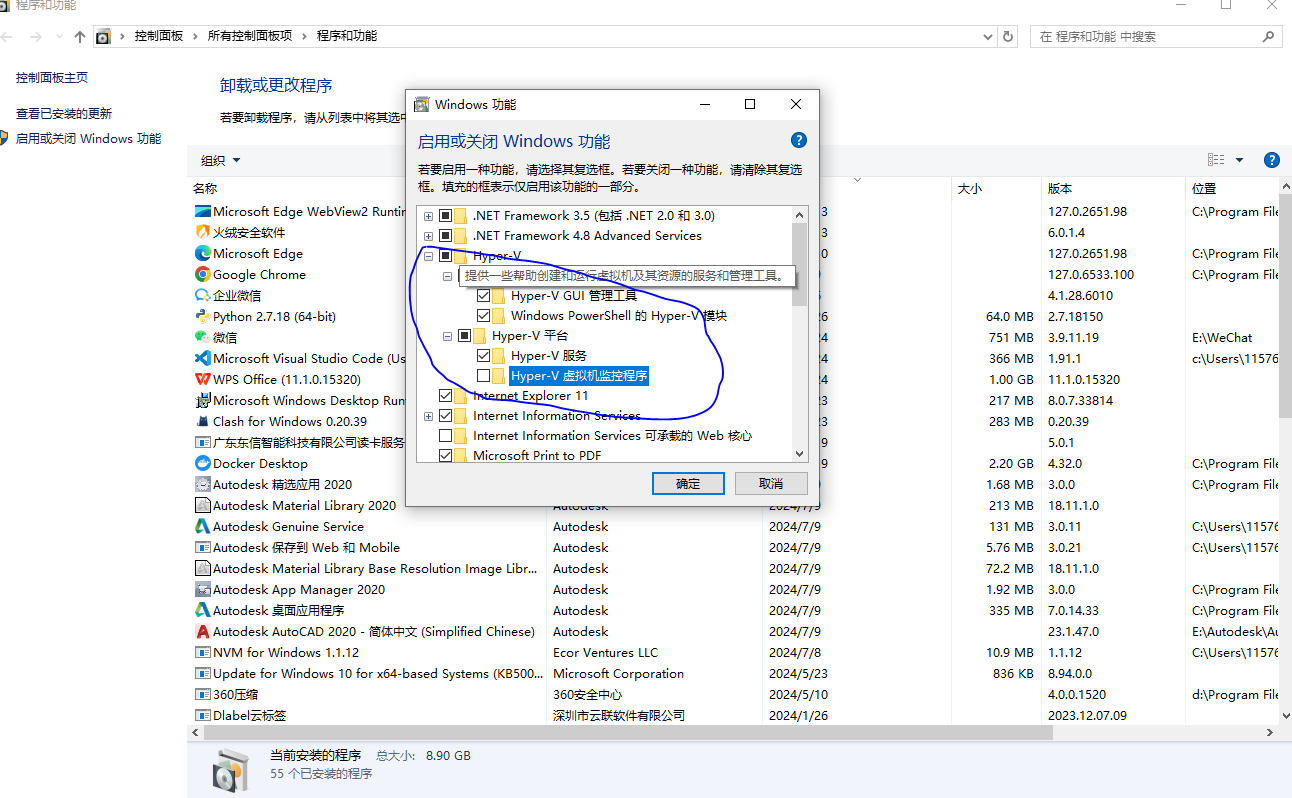Click the refresh icon beside the address bar
Screen dimensions: 1292x798
(1009, 35)
